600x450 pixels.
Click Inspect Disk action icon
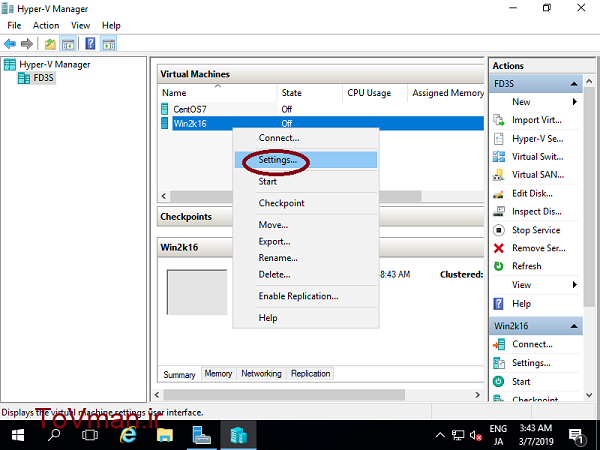[499, 211]
